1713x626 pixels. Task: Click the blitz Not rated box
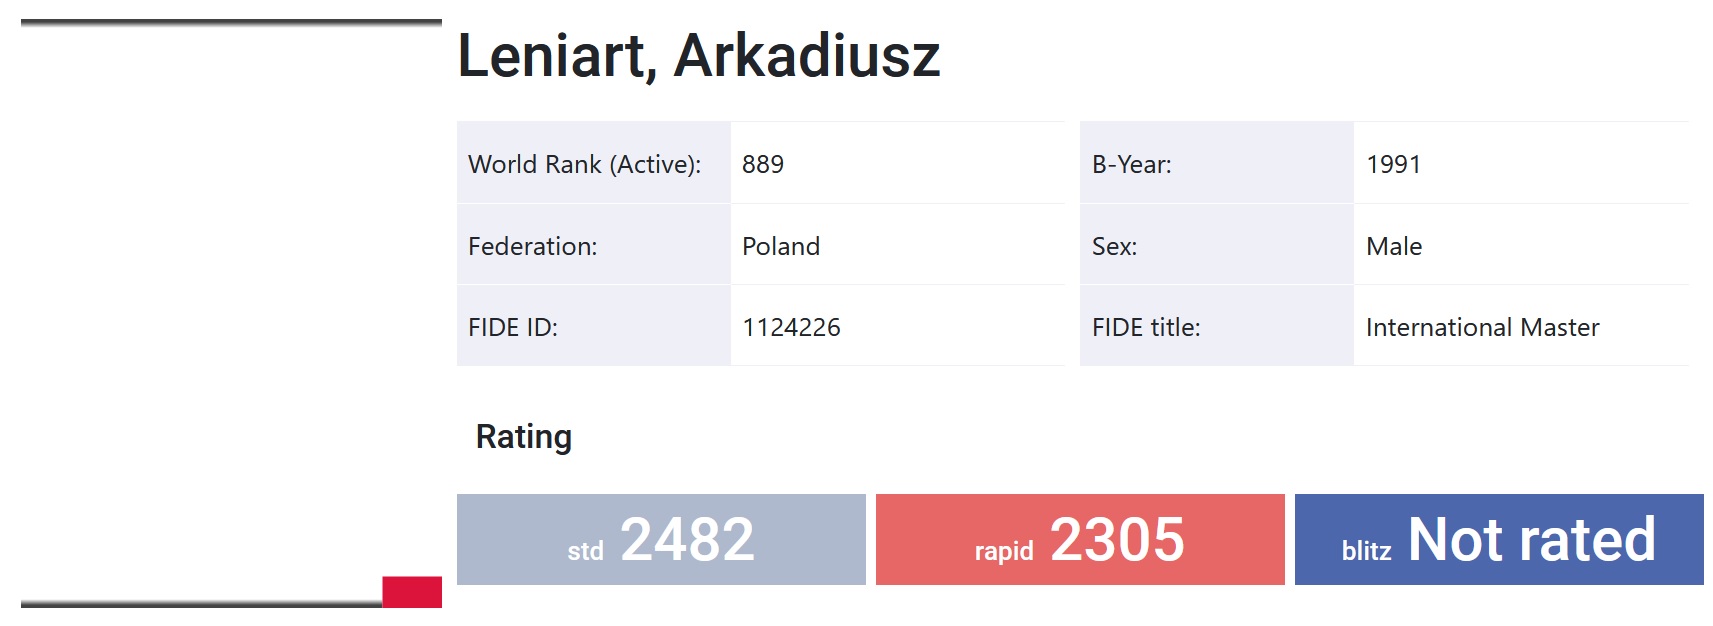click(x=1499, y=539)
